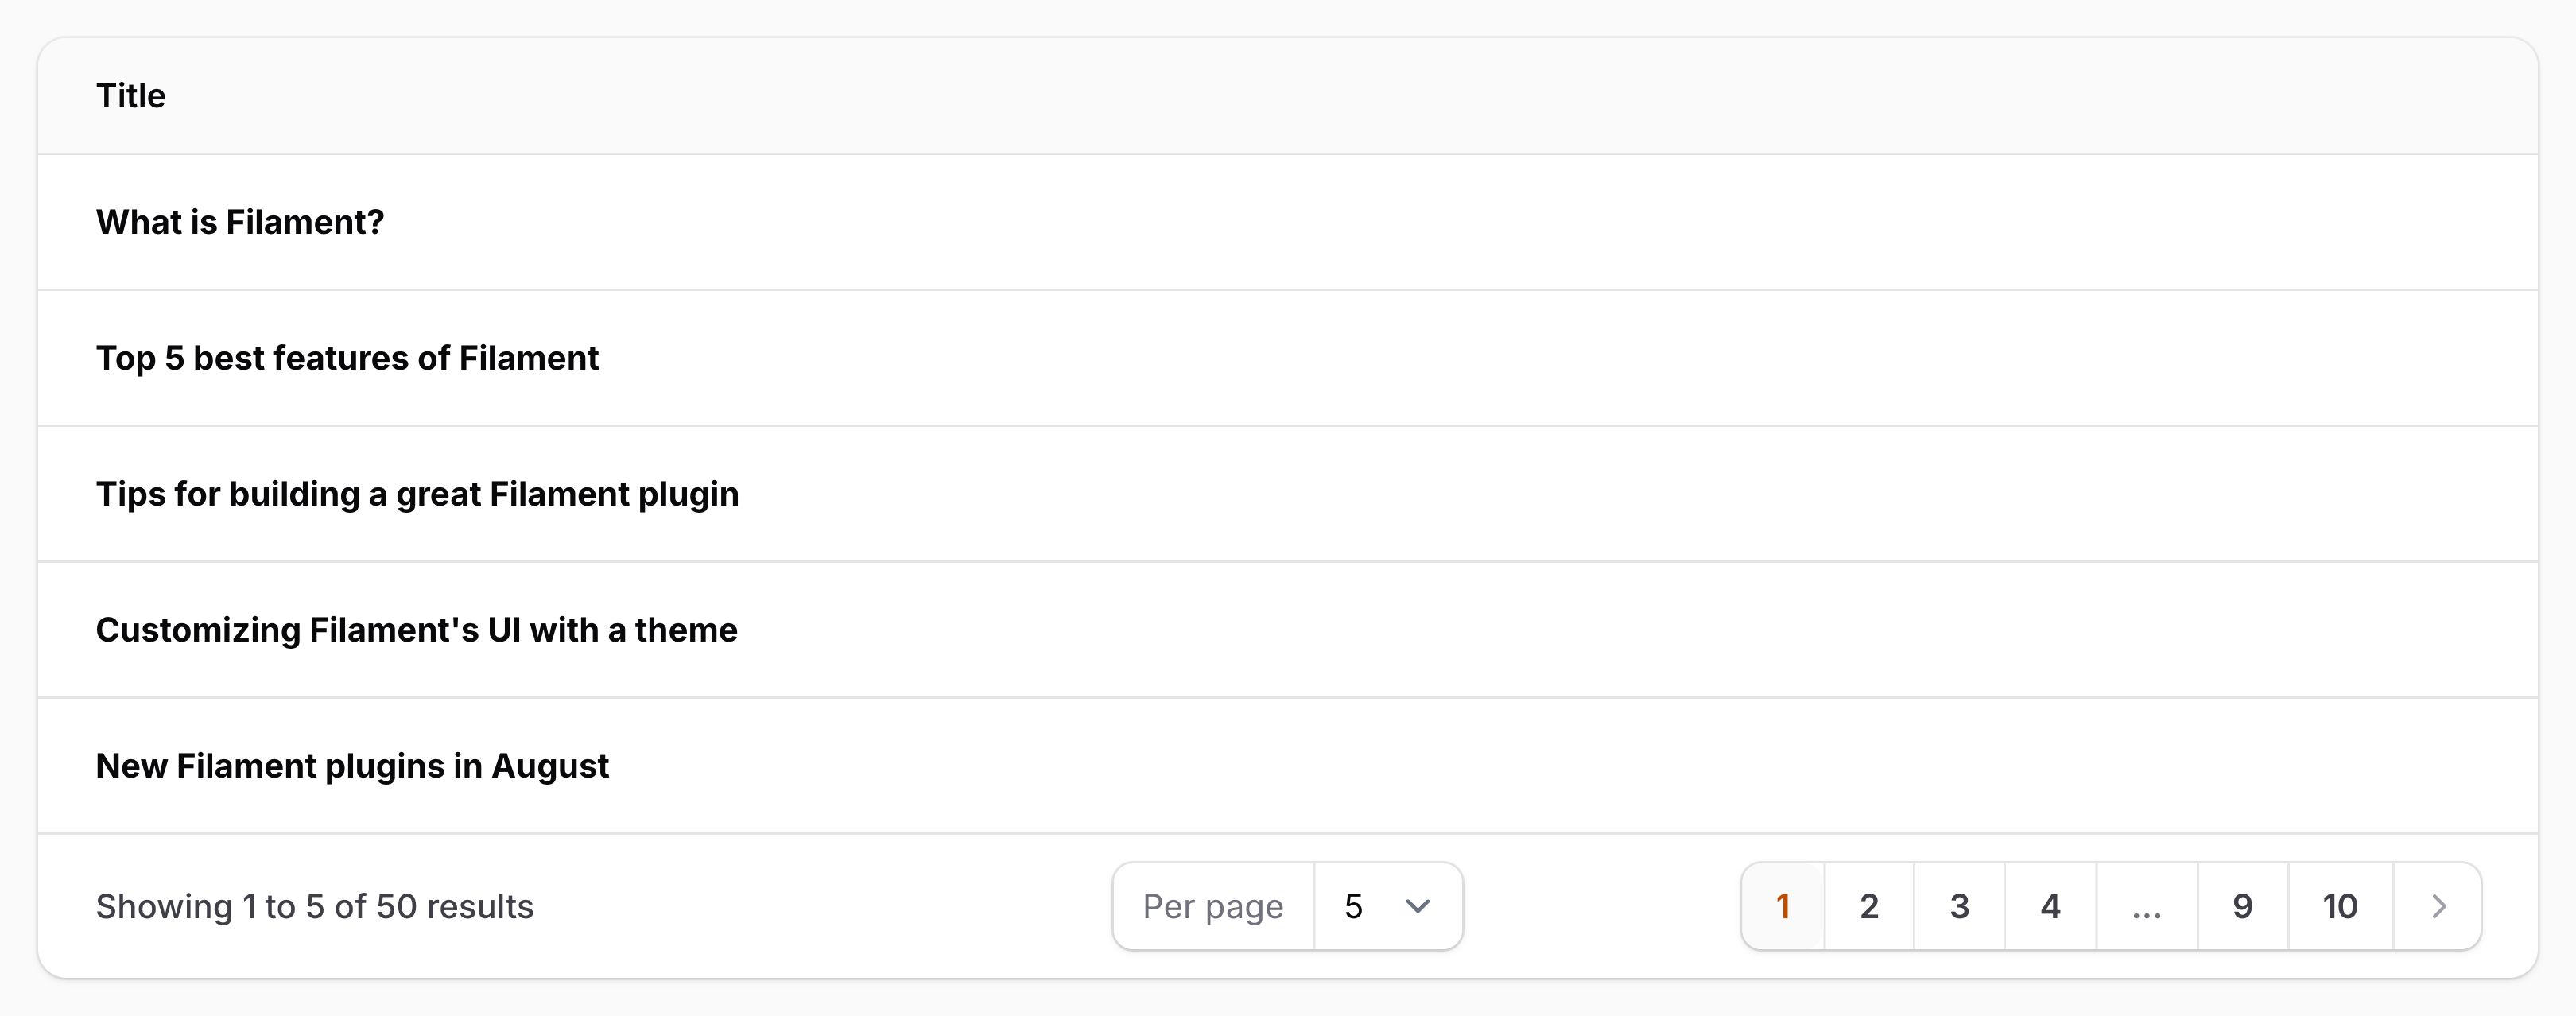
Task: Click the Title column header
Action: (x=131, y=96)
